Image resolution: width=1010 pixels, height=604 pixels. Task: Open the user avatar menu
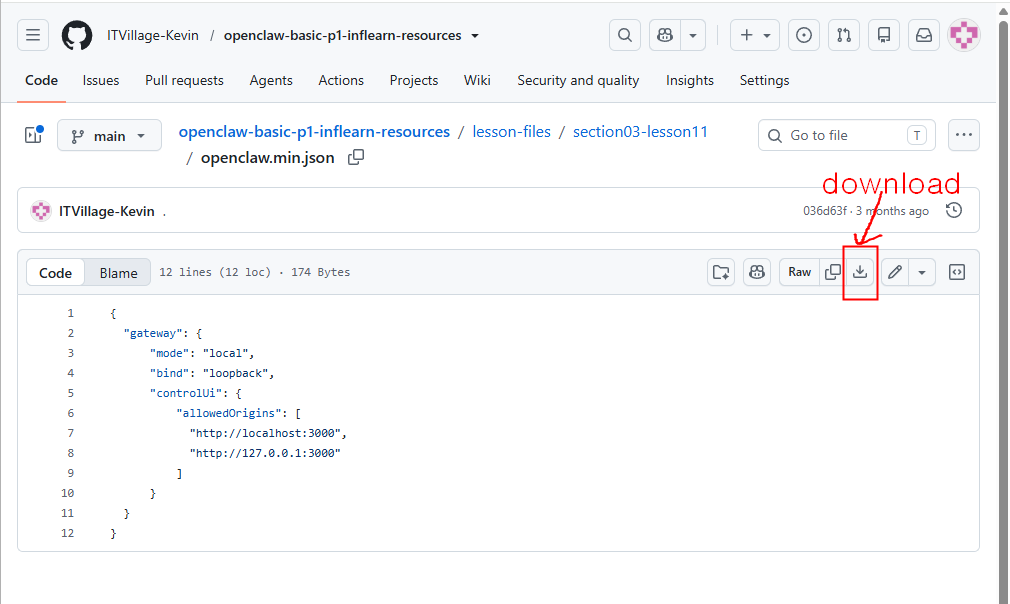(x=964, y=35)
